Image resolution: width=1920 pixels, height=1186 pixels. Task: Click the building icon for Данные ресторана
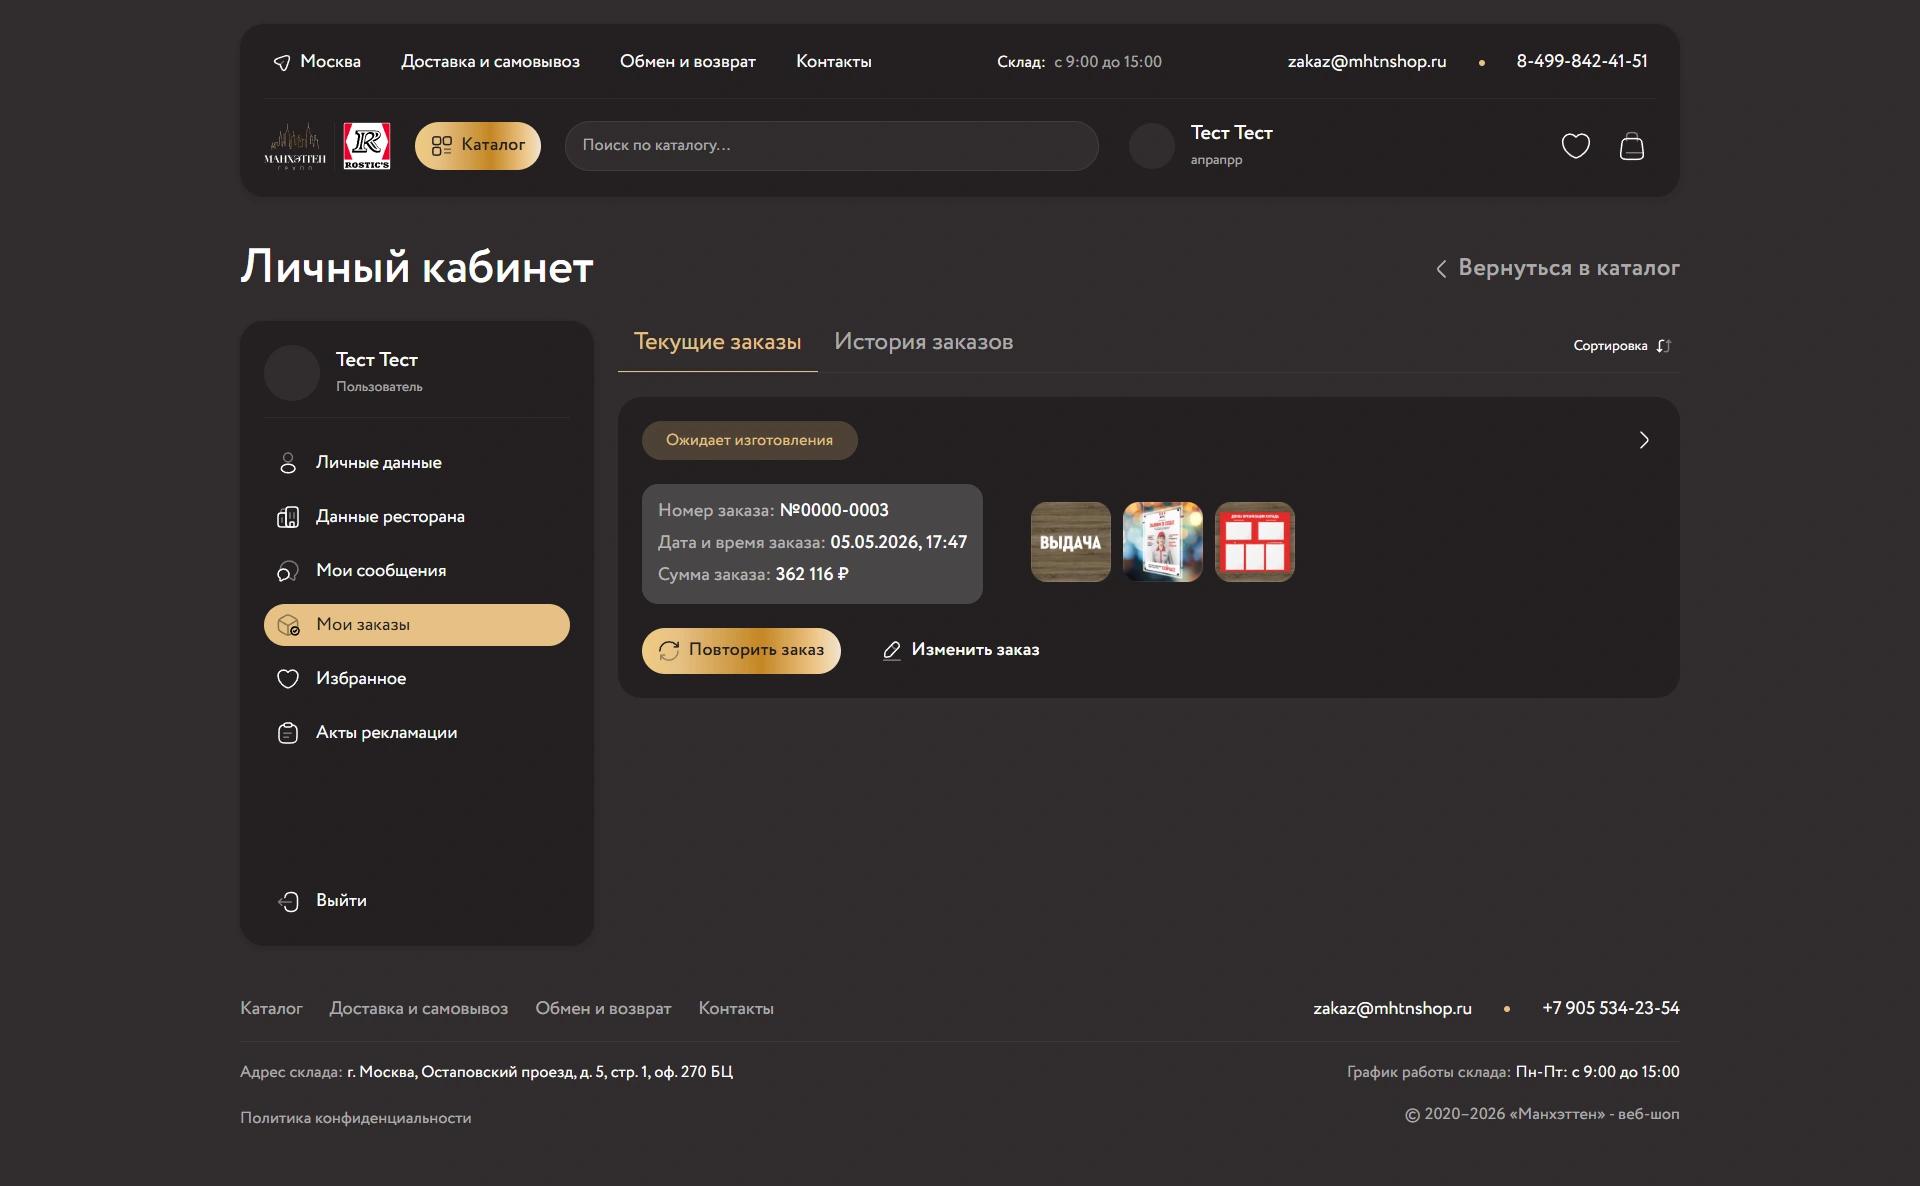click(288, 517)
